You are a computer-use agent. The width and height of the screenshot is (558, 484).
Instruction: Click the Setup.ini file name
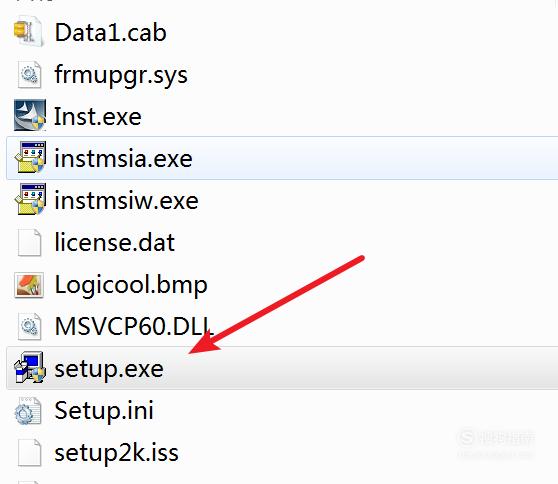pos(104,410)
